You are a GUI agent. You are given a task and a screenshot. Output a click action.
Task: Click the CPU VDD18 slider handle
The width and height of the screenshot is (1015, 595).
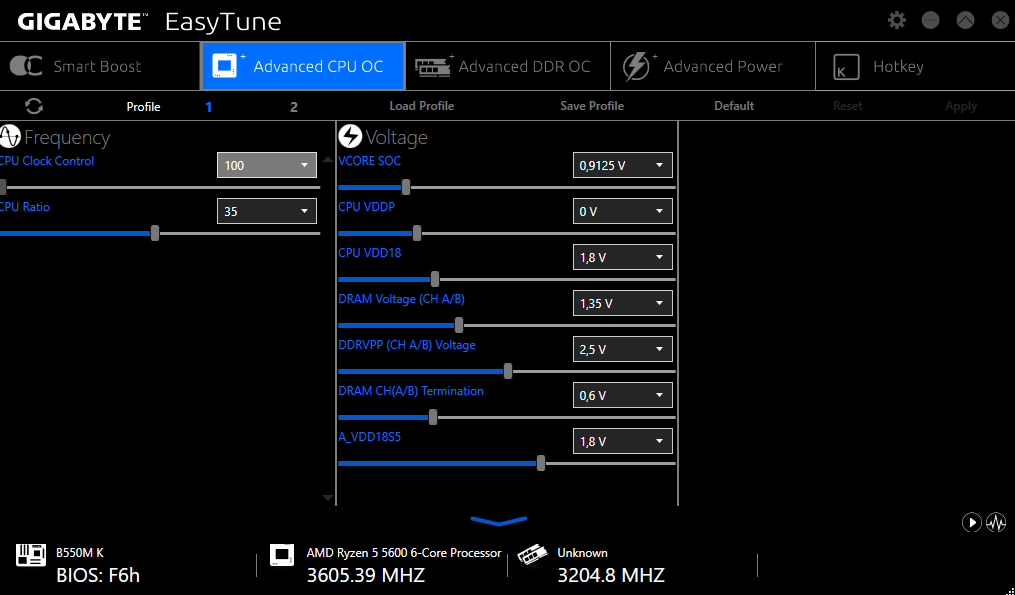click(x=435, y=280)
